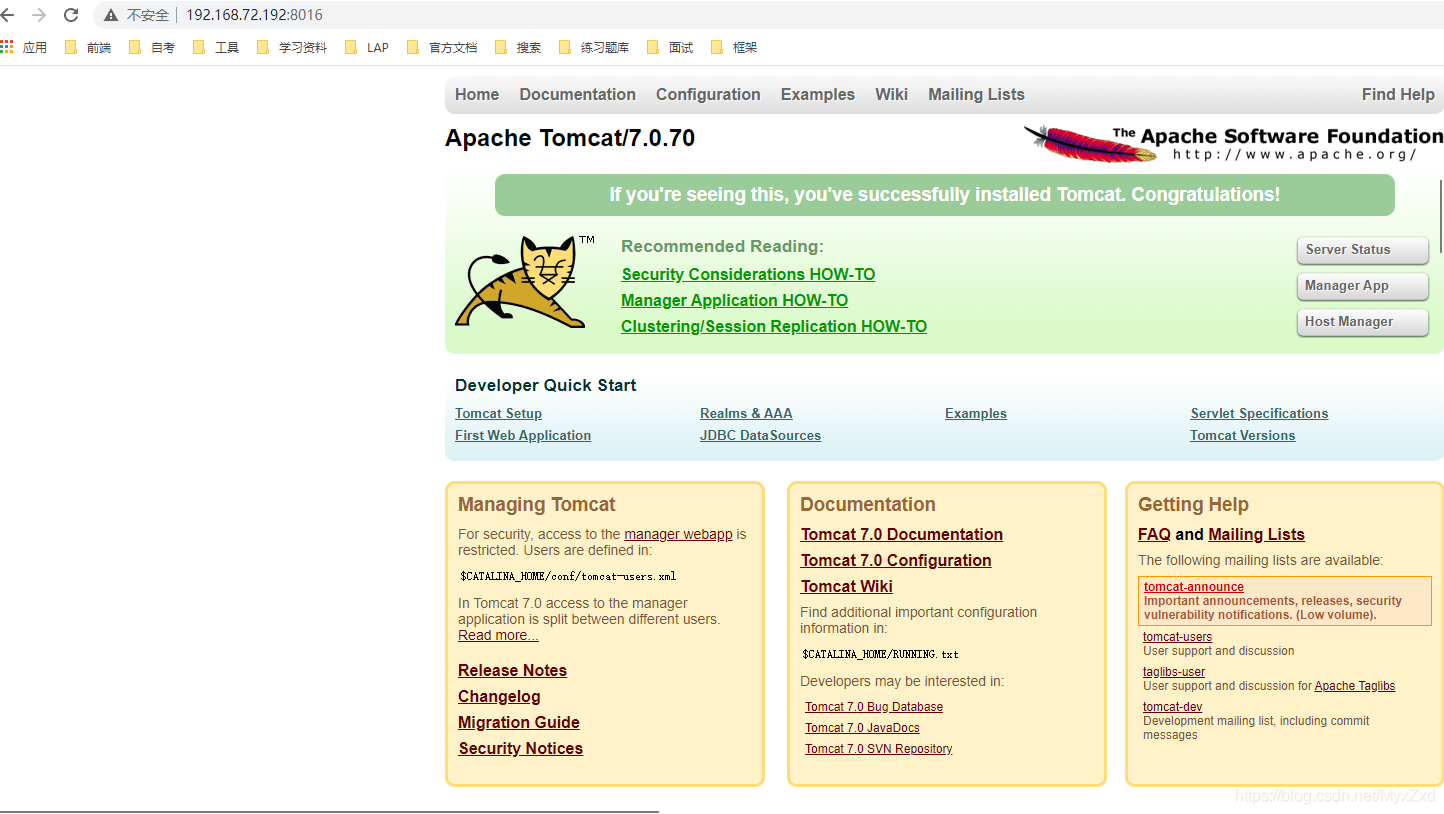Open the 框架 bookmark folder

tap(734, 47)
